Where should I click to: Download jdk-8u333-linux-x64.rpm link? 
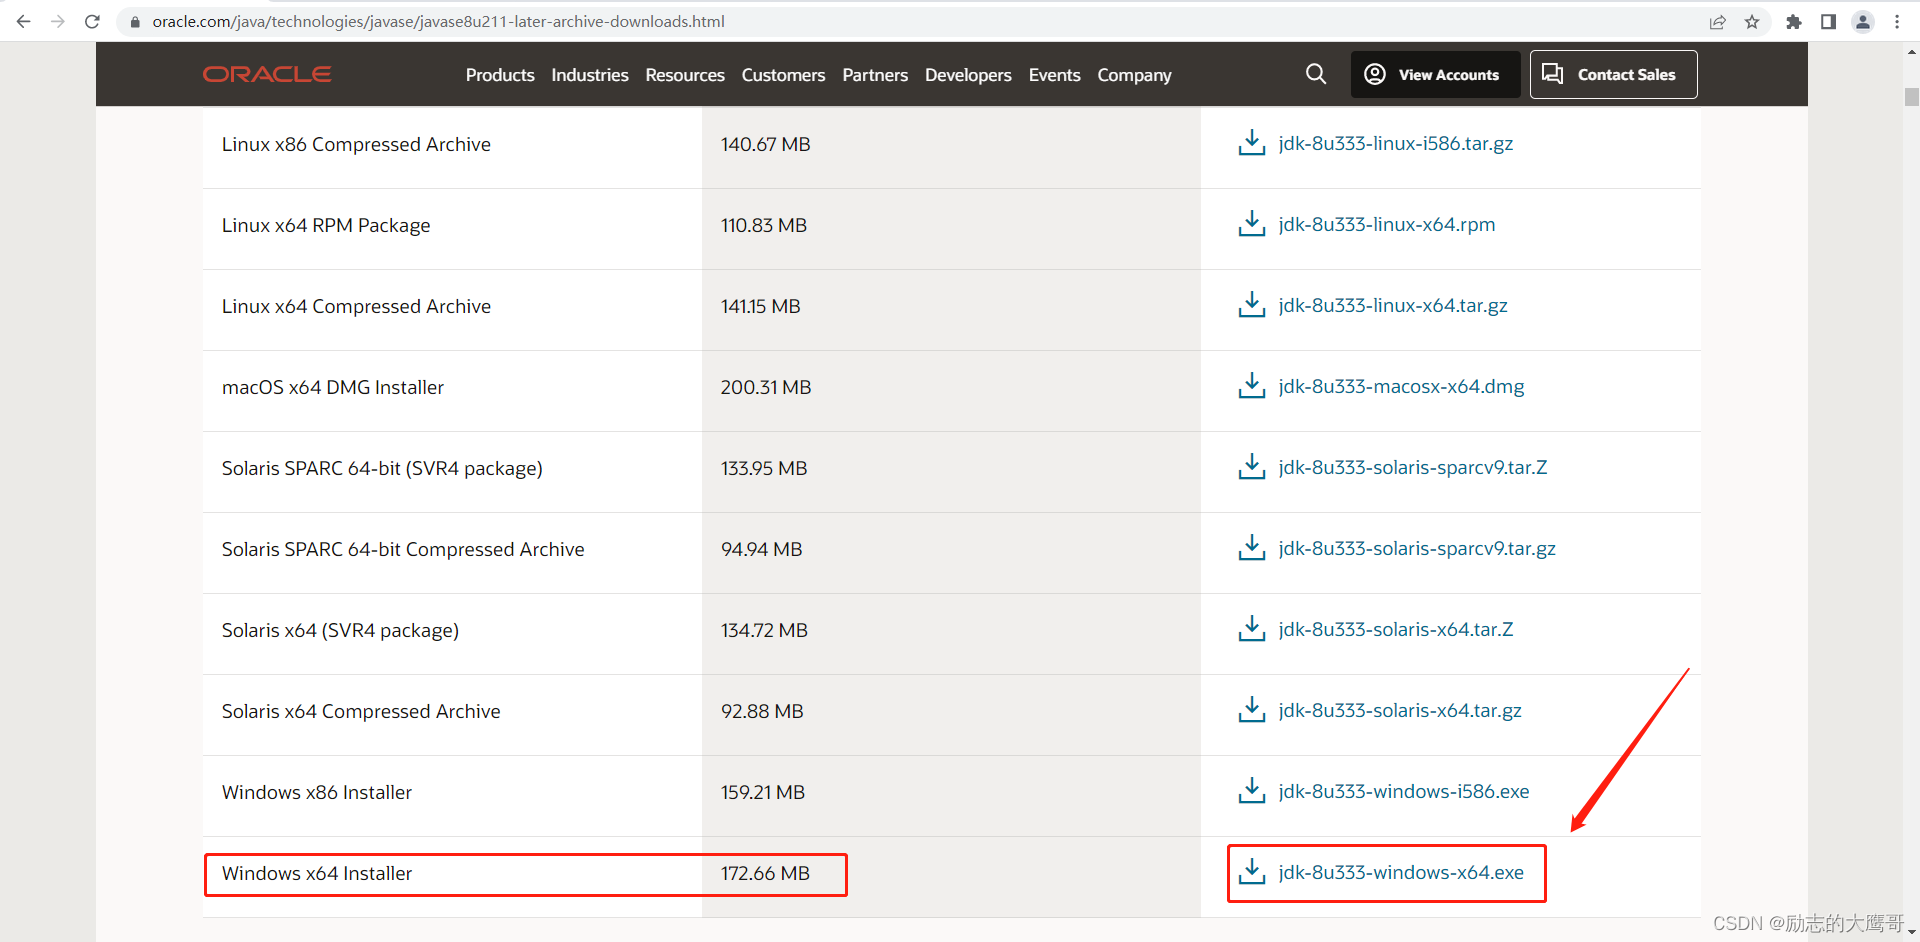click(x=1387, y=224)
